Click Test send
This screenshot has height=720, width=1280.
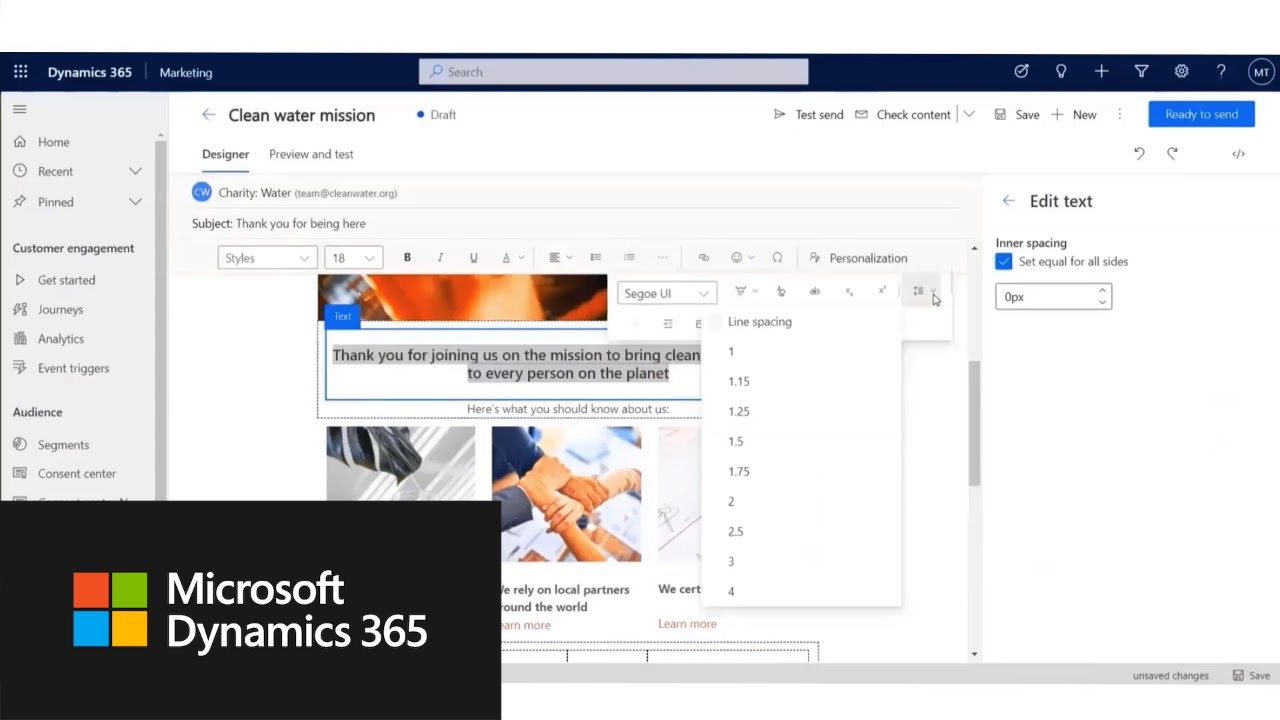pyautogui.click(x=809, y=115)
